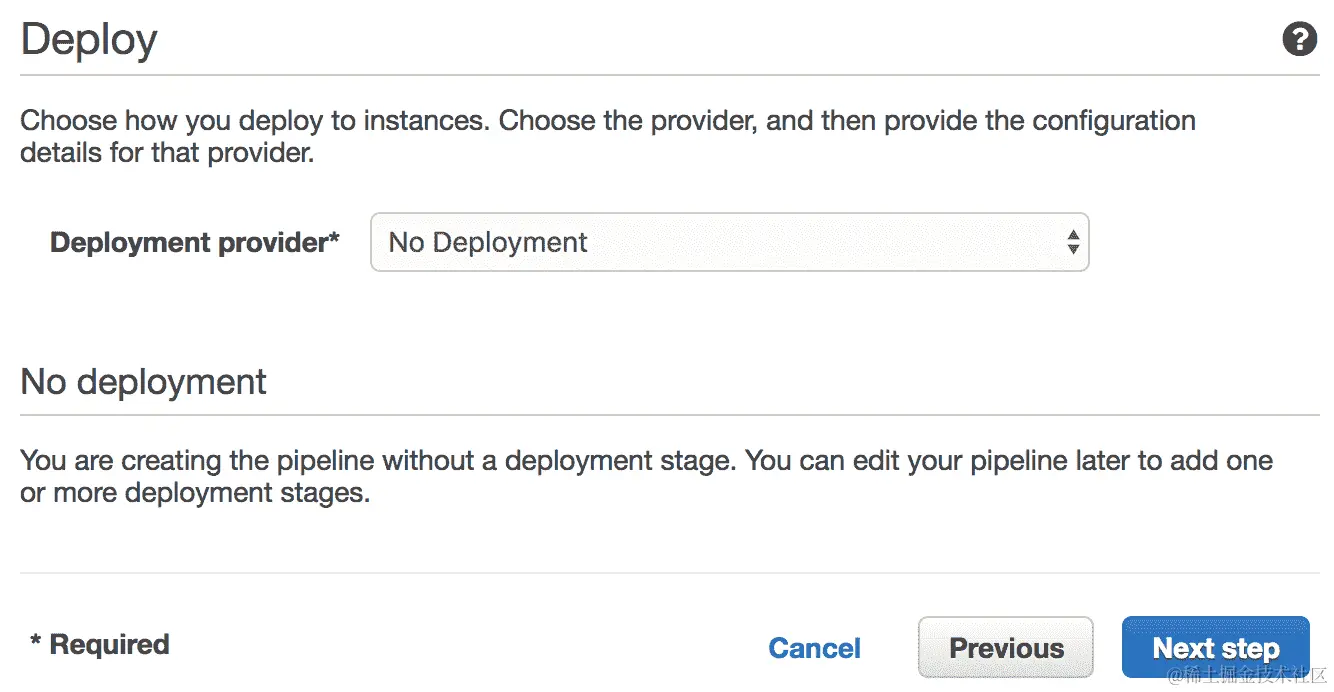Select the "No Deployment" text in combo box
The width and height of the screenshot is (1334, 692).
pos(488,243)
